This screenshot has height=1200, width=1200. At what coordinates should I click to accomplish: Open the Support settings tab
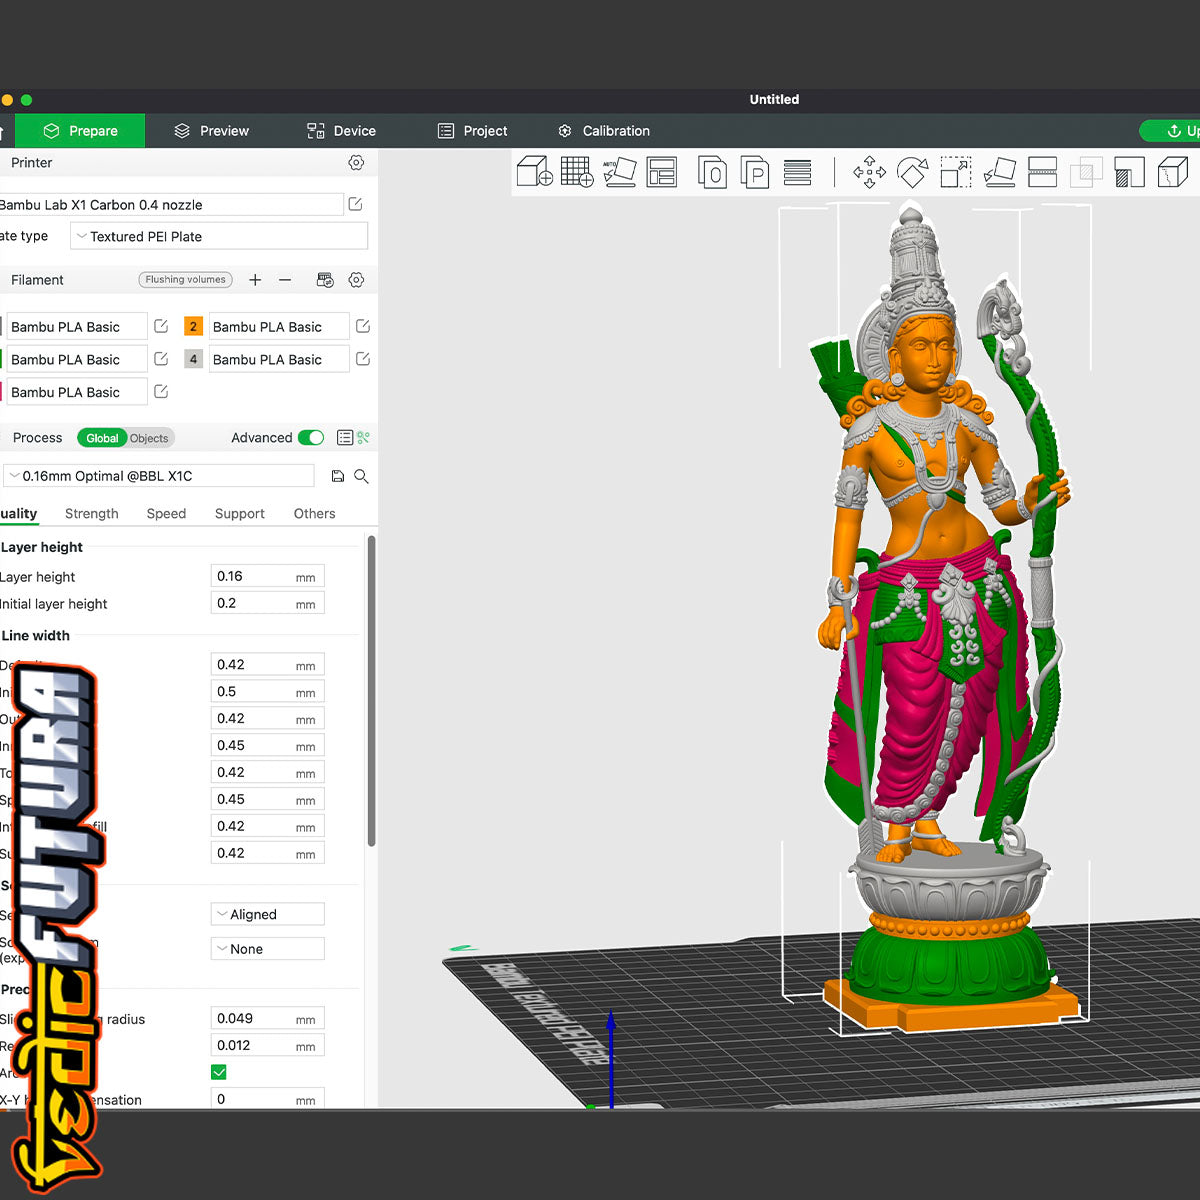point(239,514)
